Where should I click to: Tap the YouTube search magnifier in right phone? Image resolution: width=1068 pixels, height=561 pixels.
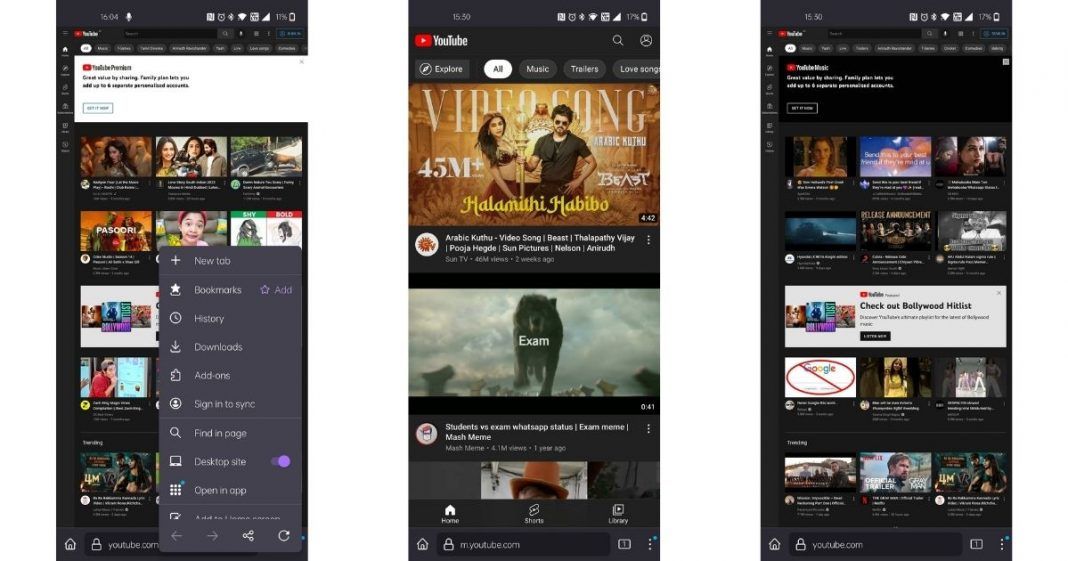(930, 33)
